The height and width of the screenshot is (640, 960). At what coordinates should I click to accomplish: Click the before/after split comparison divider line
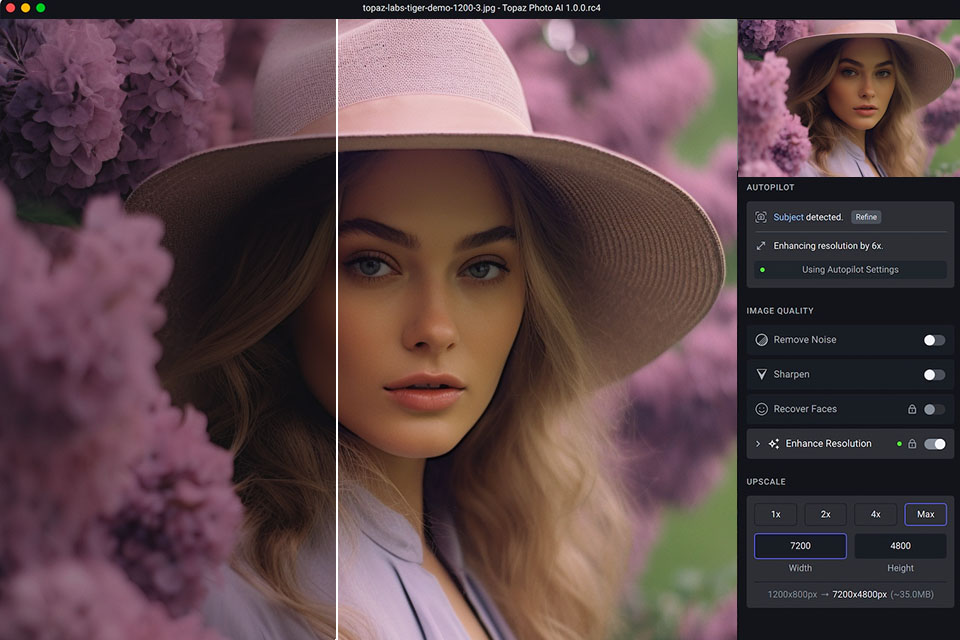pos(337,329)
